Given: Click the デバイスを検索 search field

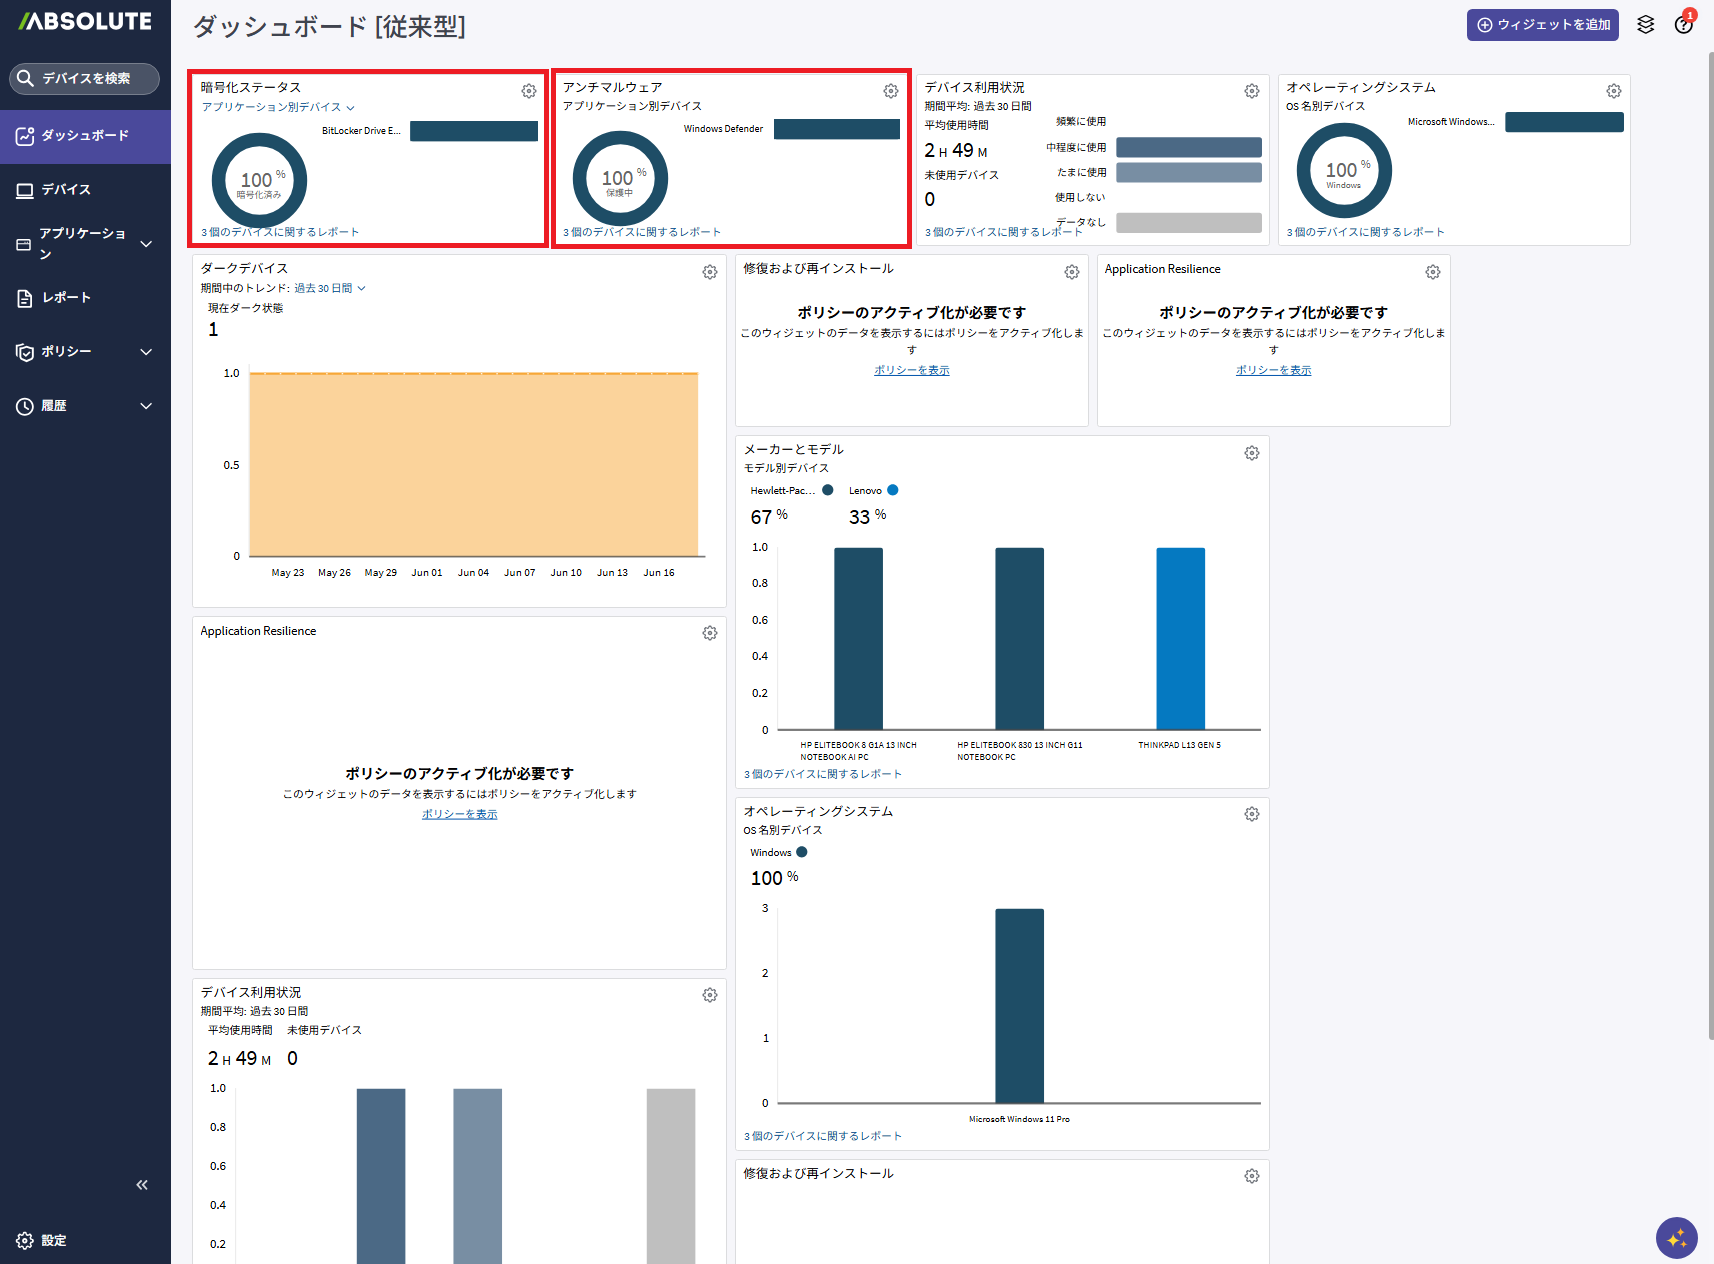Looking at the screenshot, I should point(85,78).
